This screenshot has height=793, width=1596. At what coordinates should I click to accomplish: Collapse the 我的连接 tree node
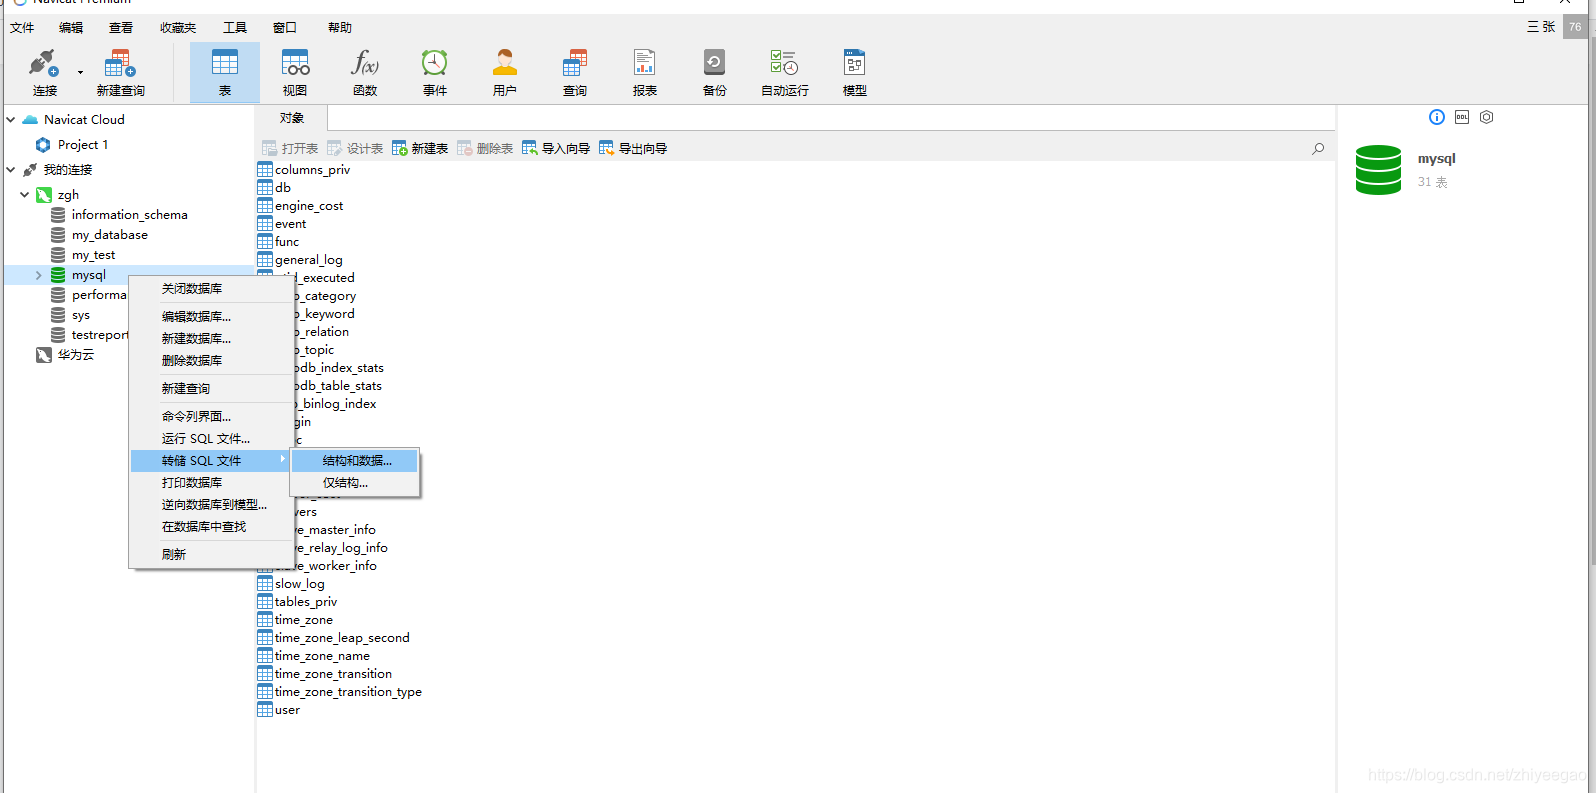tap(11, 169)
